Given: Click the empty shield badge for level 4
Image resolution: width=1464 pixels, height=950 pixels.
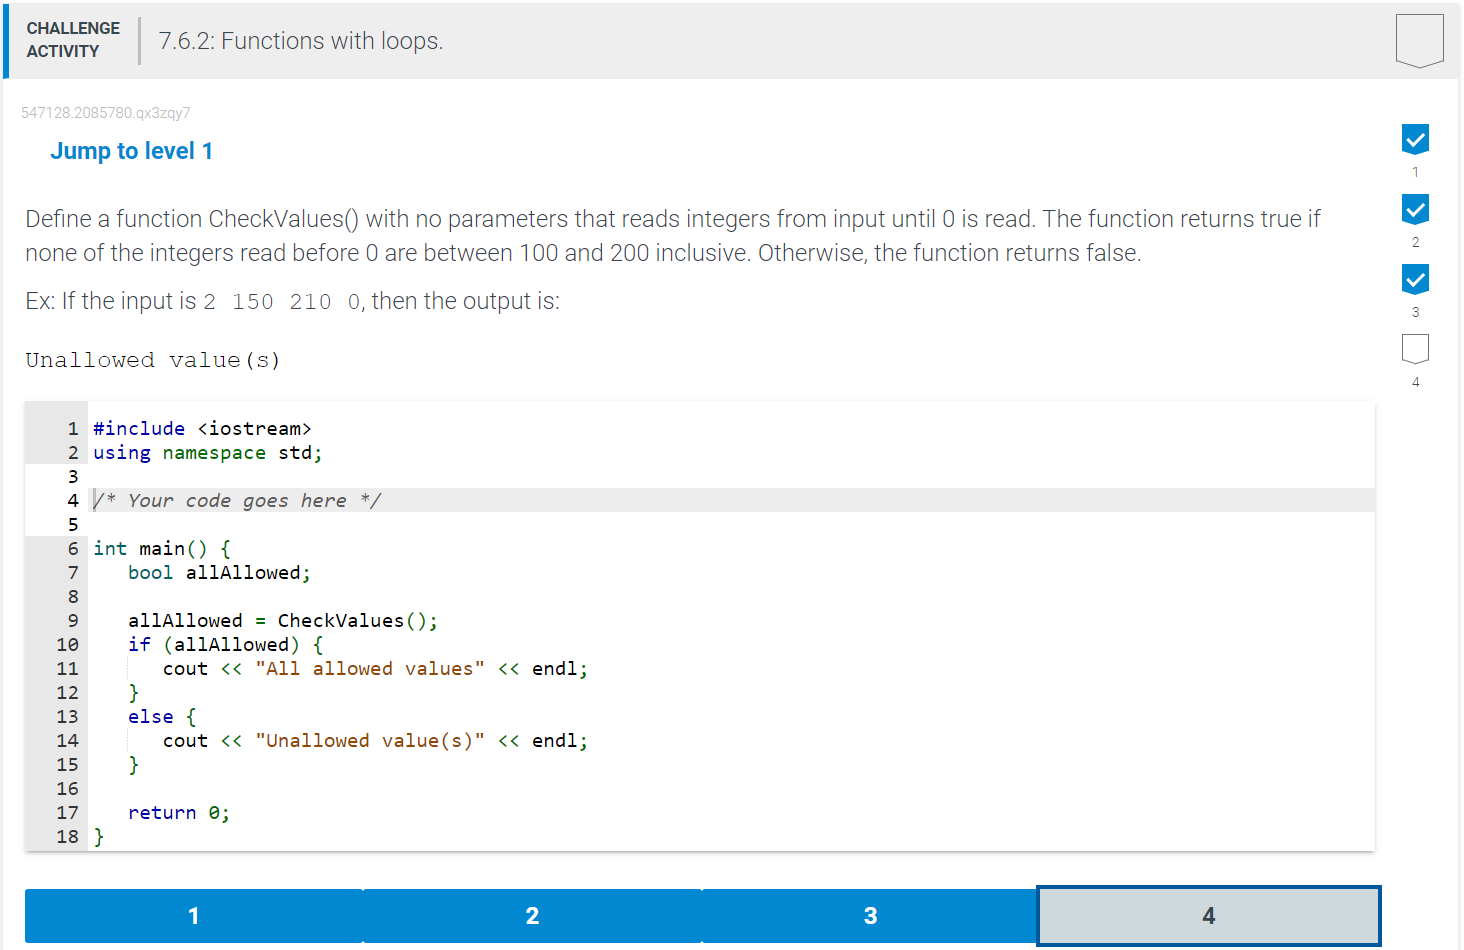Looking at the screenshot, I should pyautogui.click(x=1415, y=349).
